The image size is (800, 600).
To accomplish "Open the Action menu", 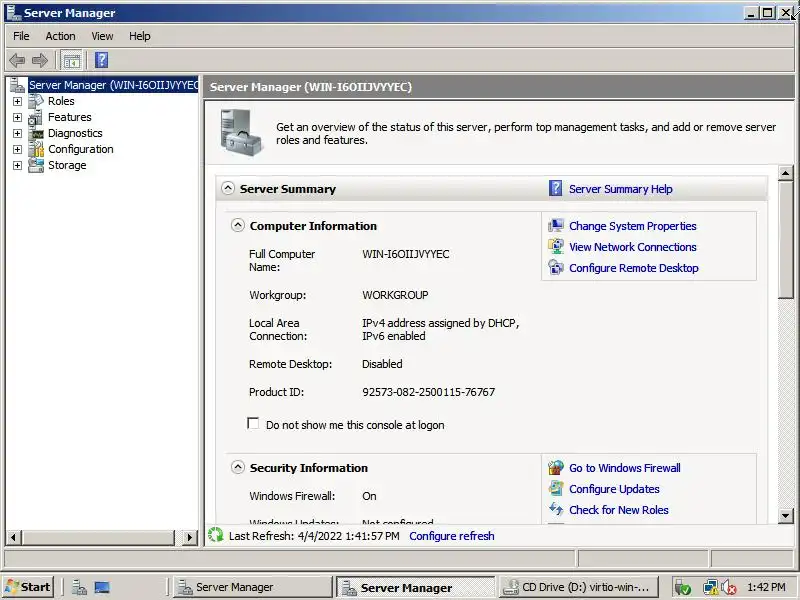I will [60, 36].
